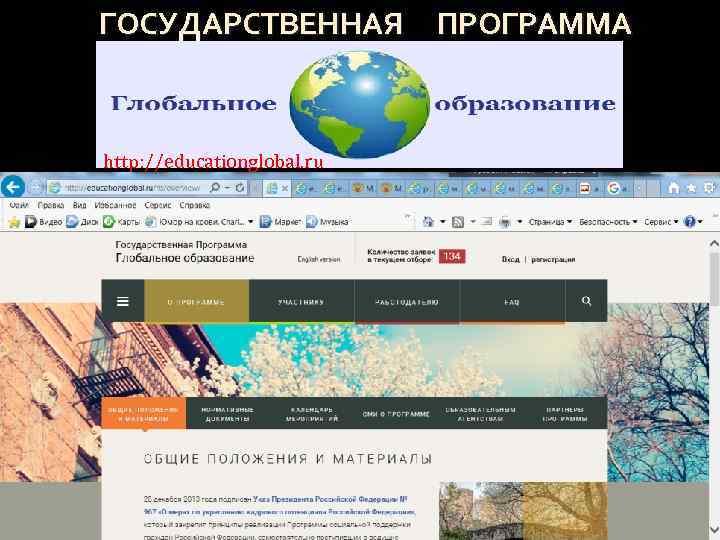Open the Правка menu
Image resolution: width=720 pixels, height=540 pixels.
point(51,205)
